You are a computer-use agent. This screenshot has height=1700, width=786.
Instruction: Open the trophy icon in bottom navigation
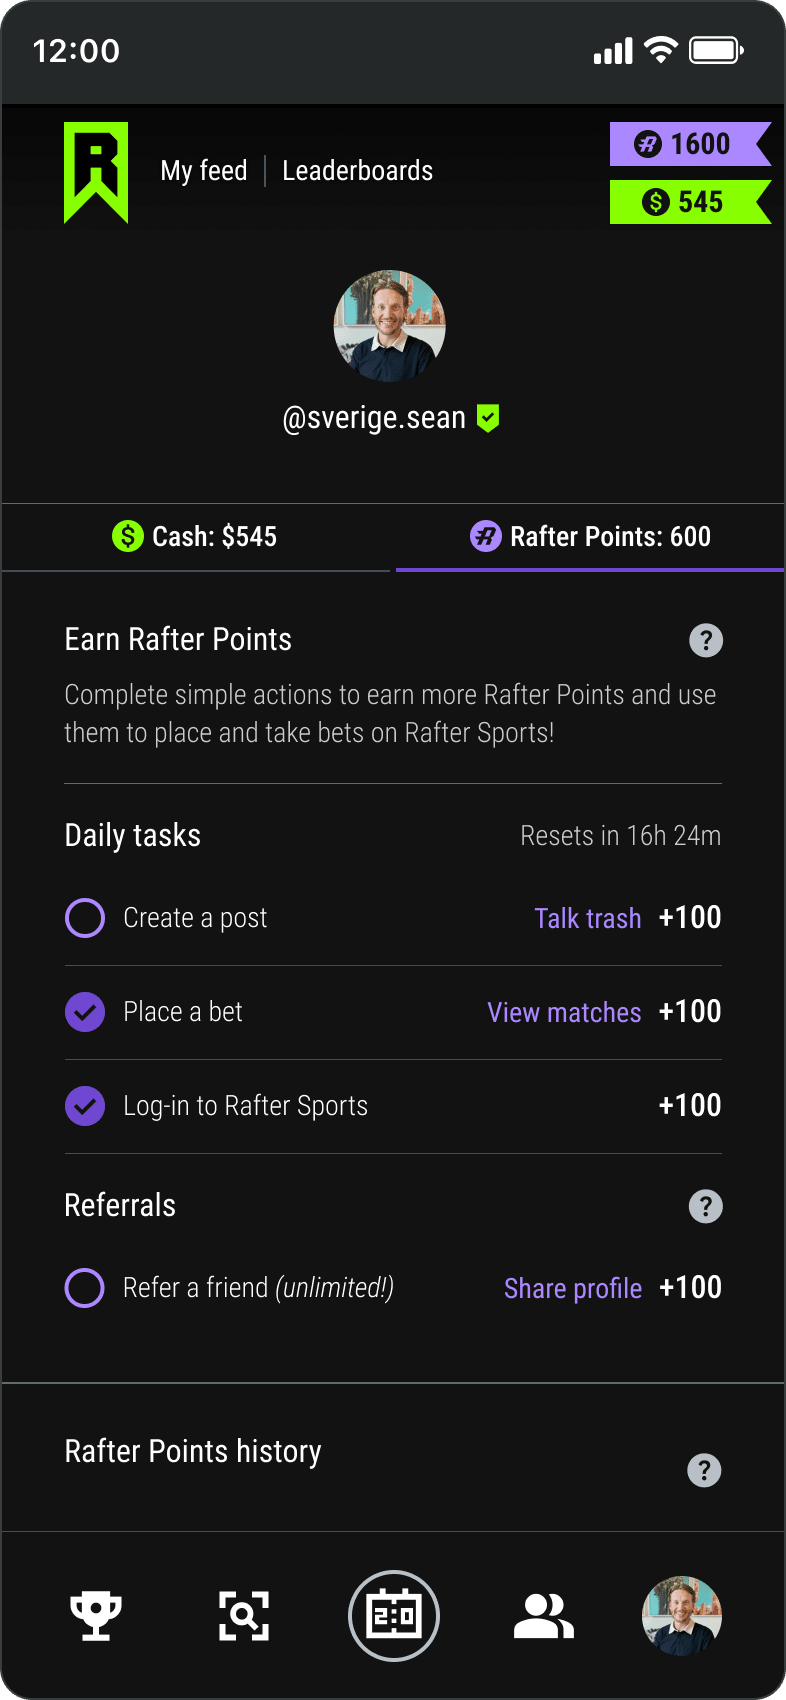pos(96,1615)
